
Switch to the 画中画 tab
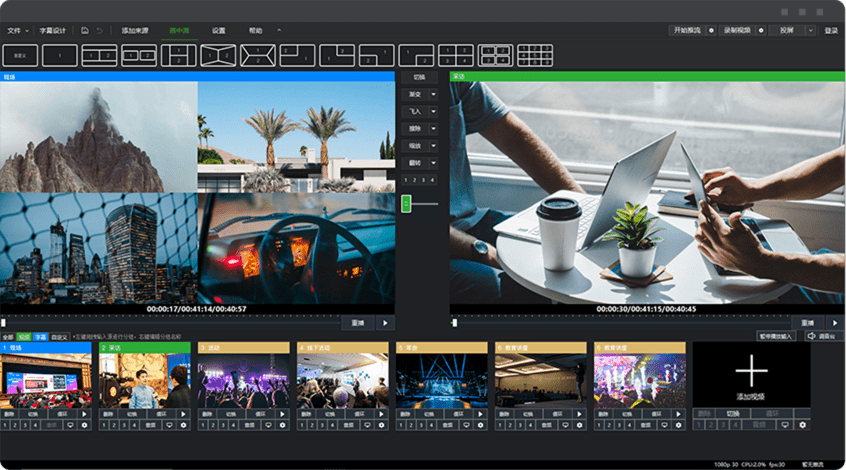(x=181, y=31)
